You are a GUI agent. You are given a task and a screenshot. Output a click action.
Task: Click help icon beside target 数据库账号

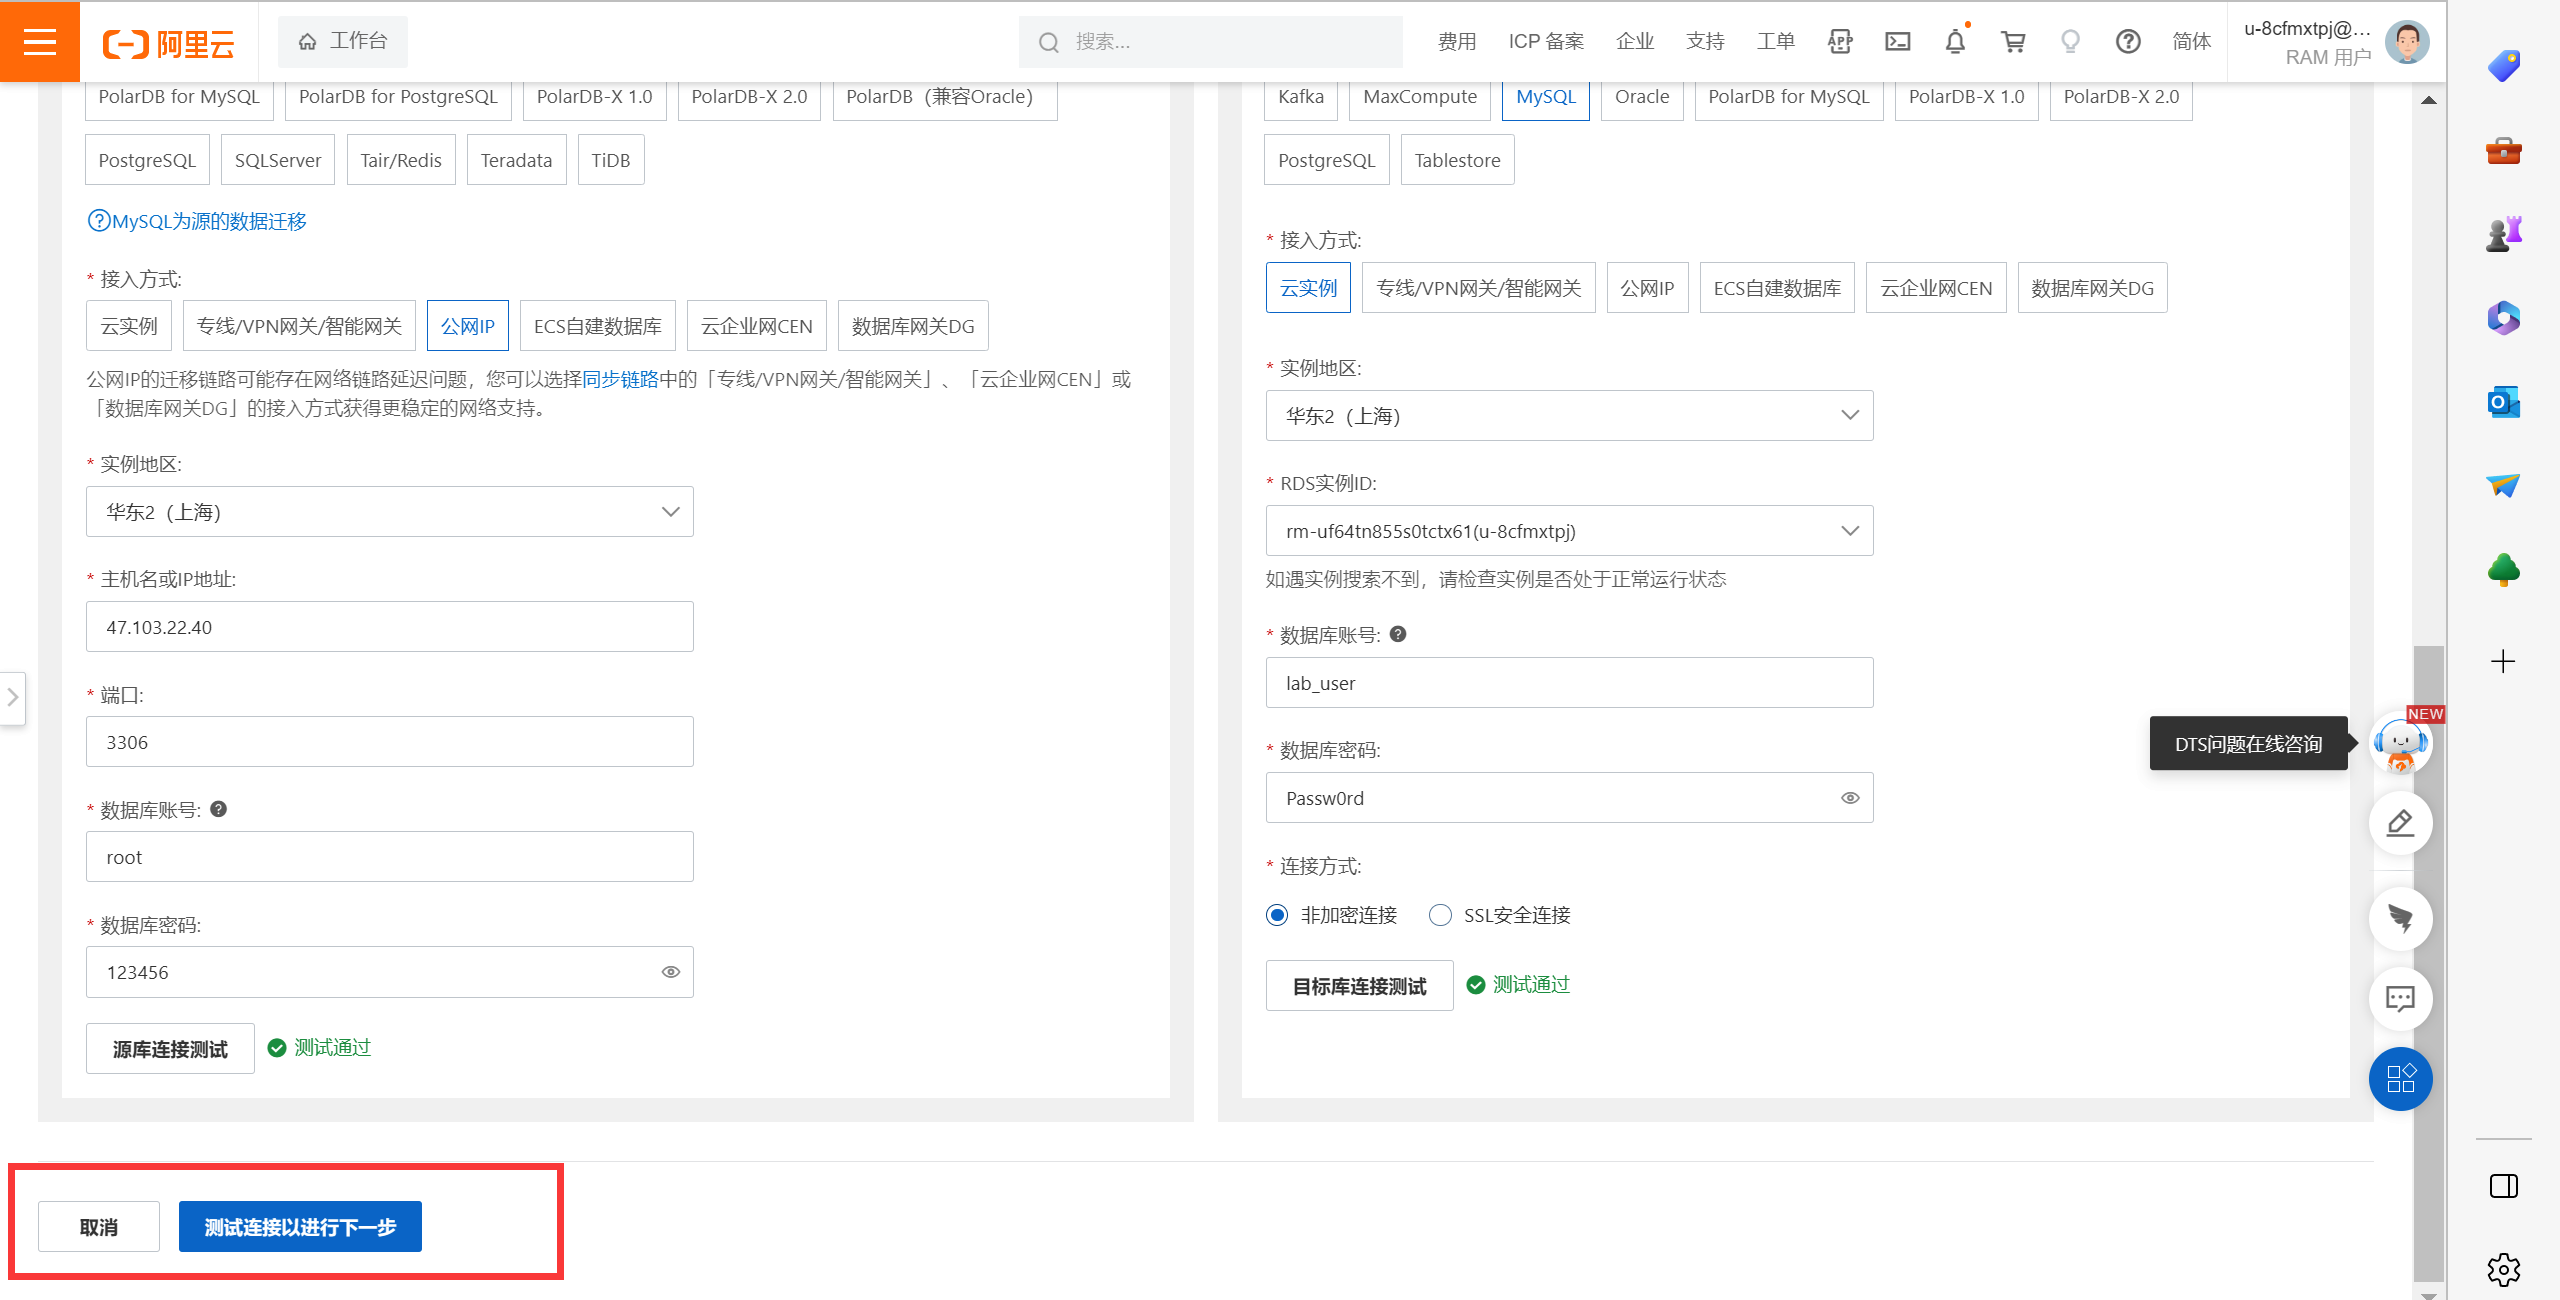pos(1398,634)
